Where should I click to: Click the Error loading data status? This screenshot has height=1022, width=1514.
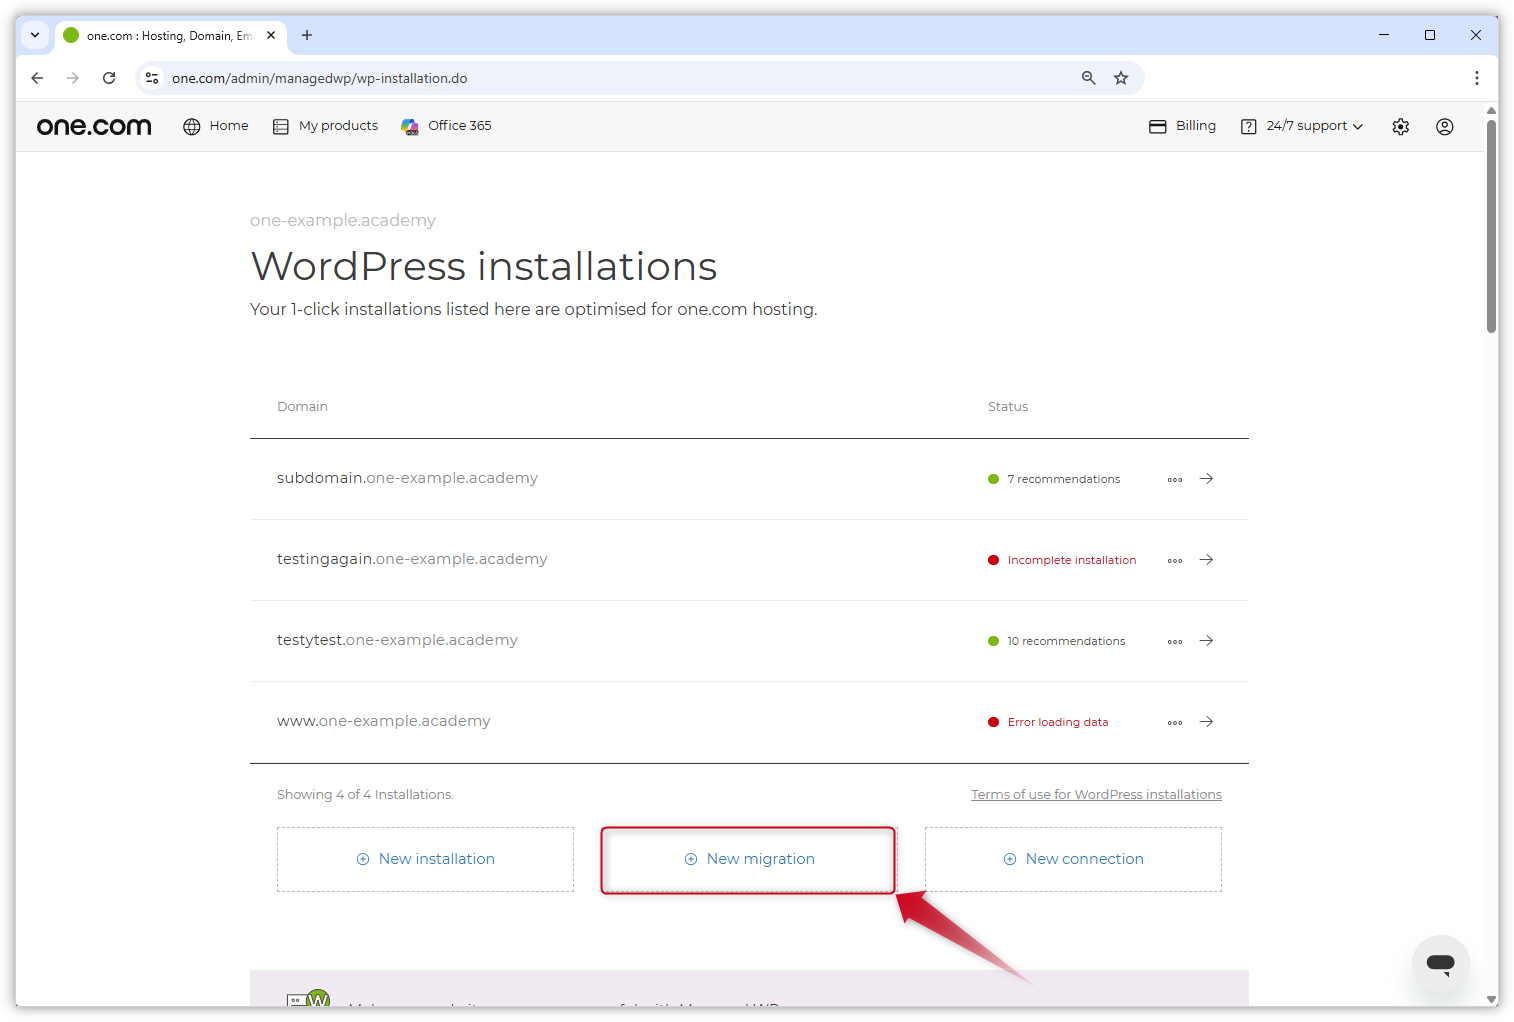coord(1048,722)
